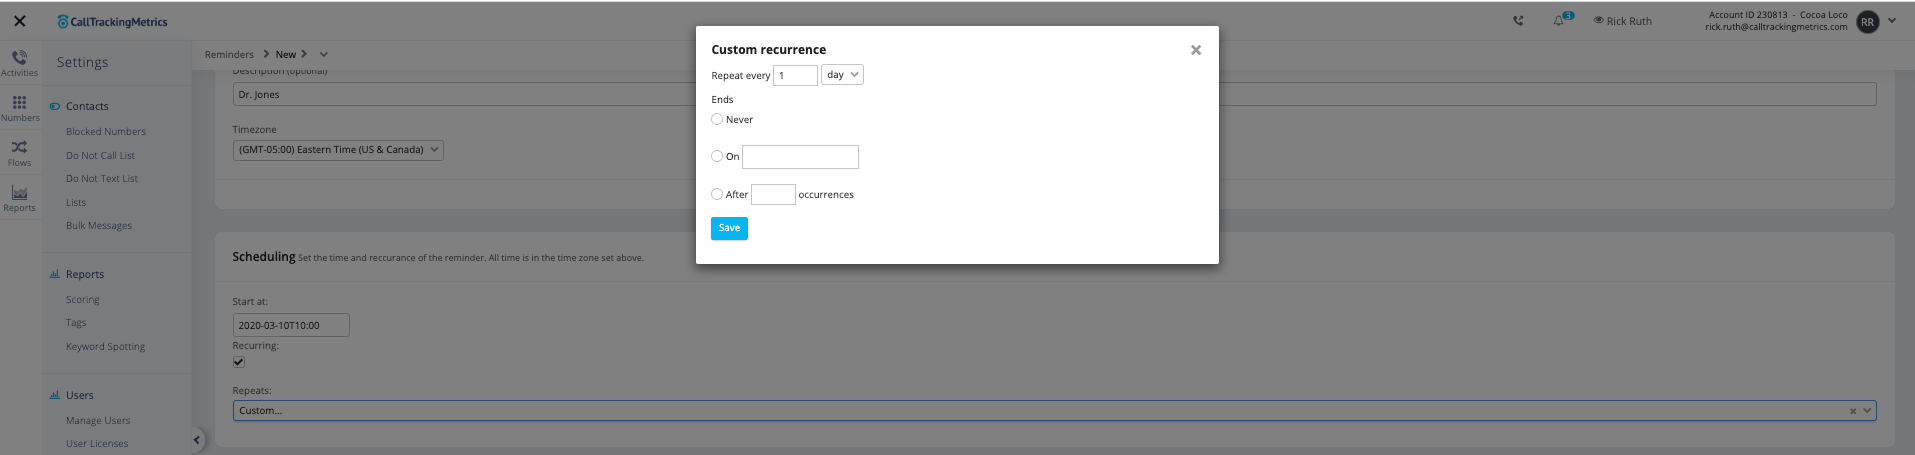Collapse the Contacts settings section
The image size is (1915, 455).
coord(86,106)
